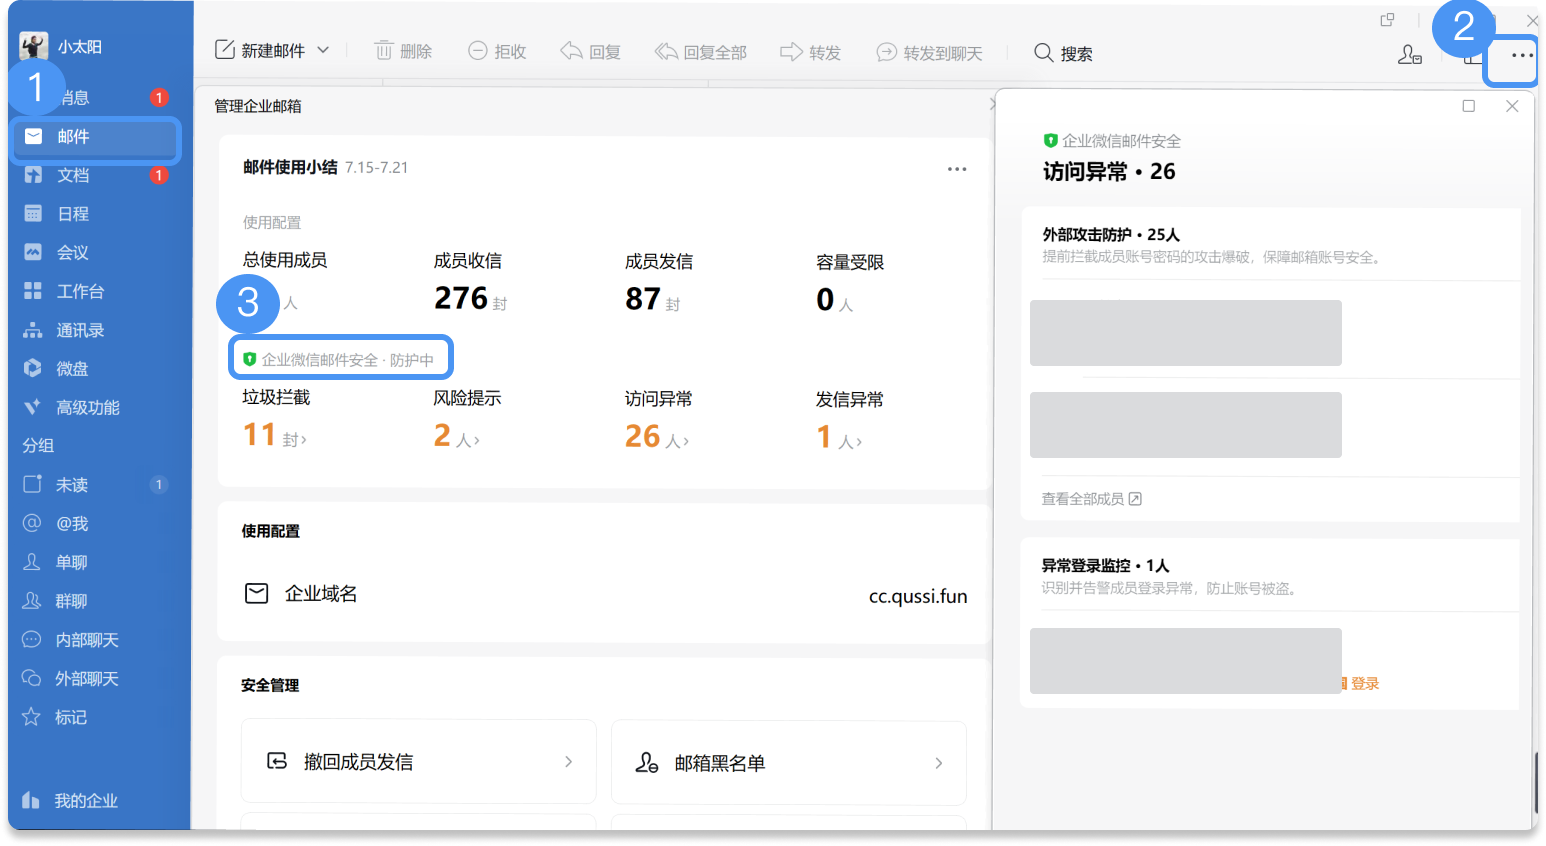Viewport: 1546px width, 846px height.
Task: Expand the 撤回成员发信 chevron
Action: coord(568,762)
